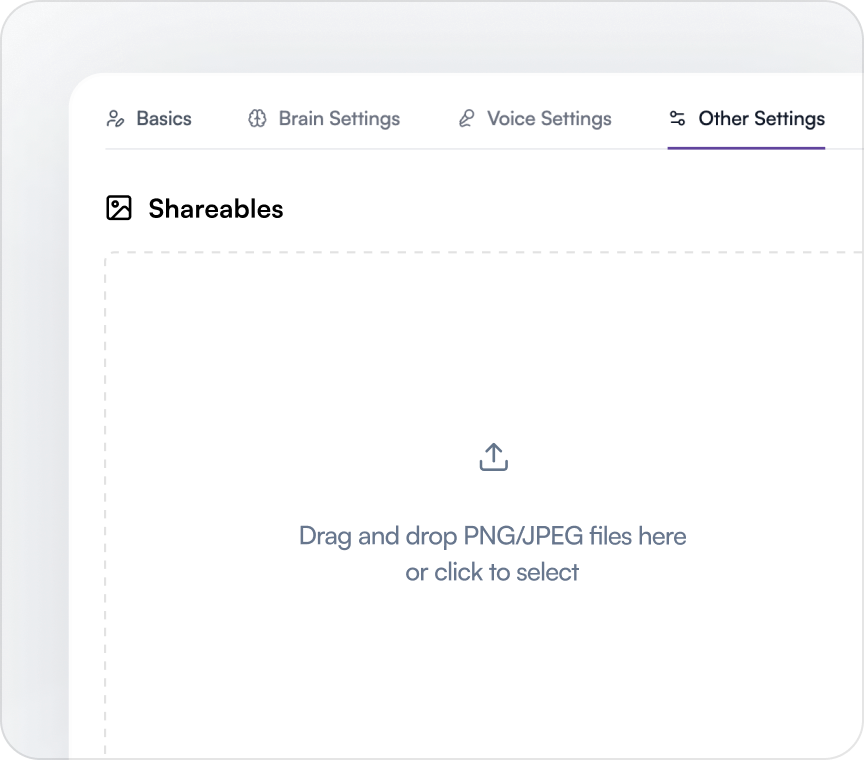Image resolution: width=864 pixels, height=760 pixels.
Task: Click the "or click to select" text
Action: (x=492, y=572)
